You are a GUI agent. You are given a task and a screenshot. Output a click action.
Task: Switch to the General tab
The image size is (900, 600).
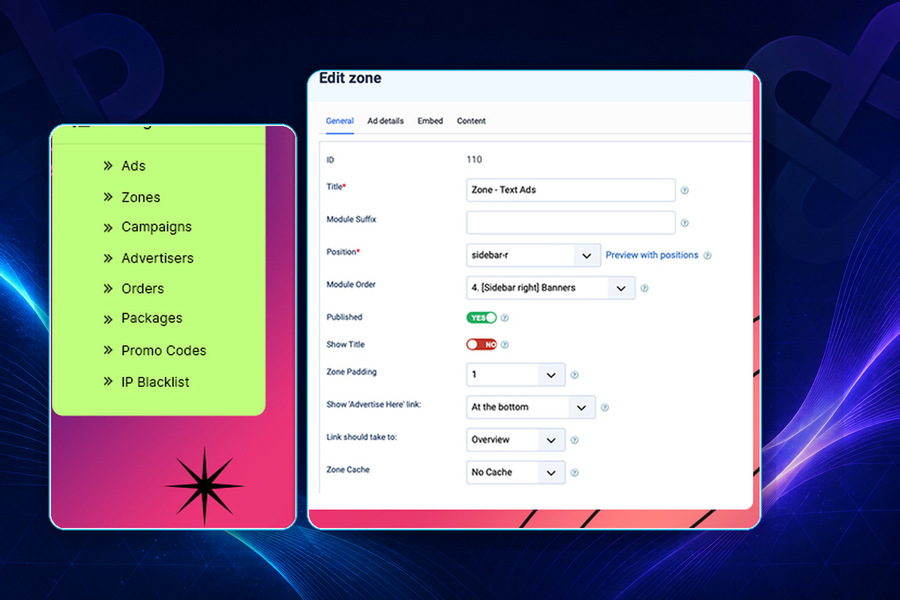(x=340, y=121)
